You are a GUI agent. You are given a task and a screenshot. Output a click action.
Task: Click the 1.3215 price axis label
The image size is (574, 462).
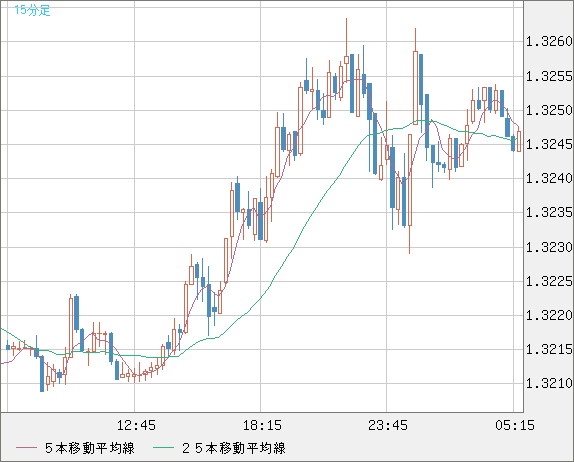pos(549,349)
